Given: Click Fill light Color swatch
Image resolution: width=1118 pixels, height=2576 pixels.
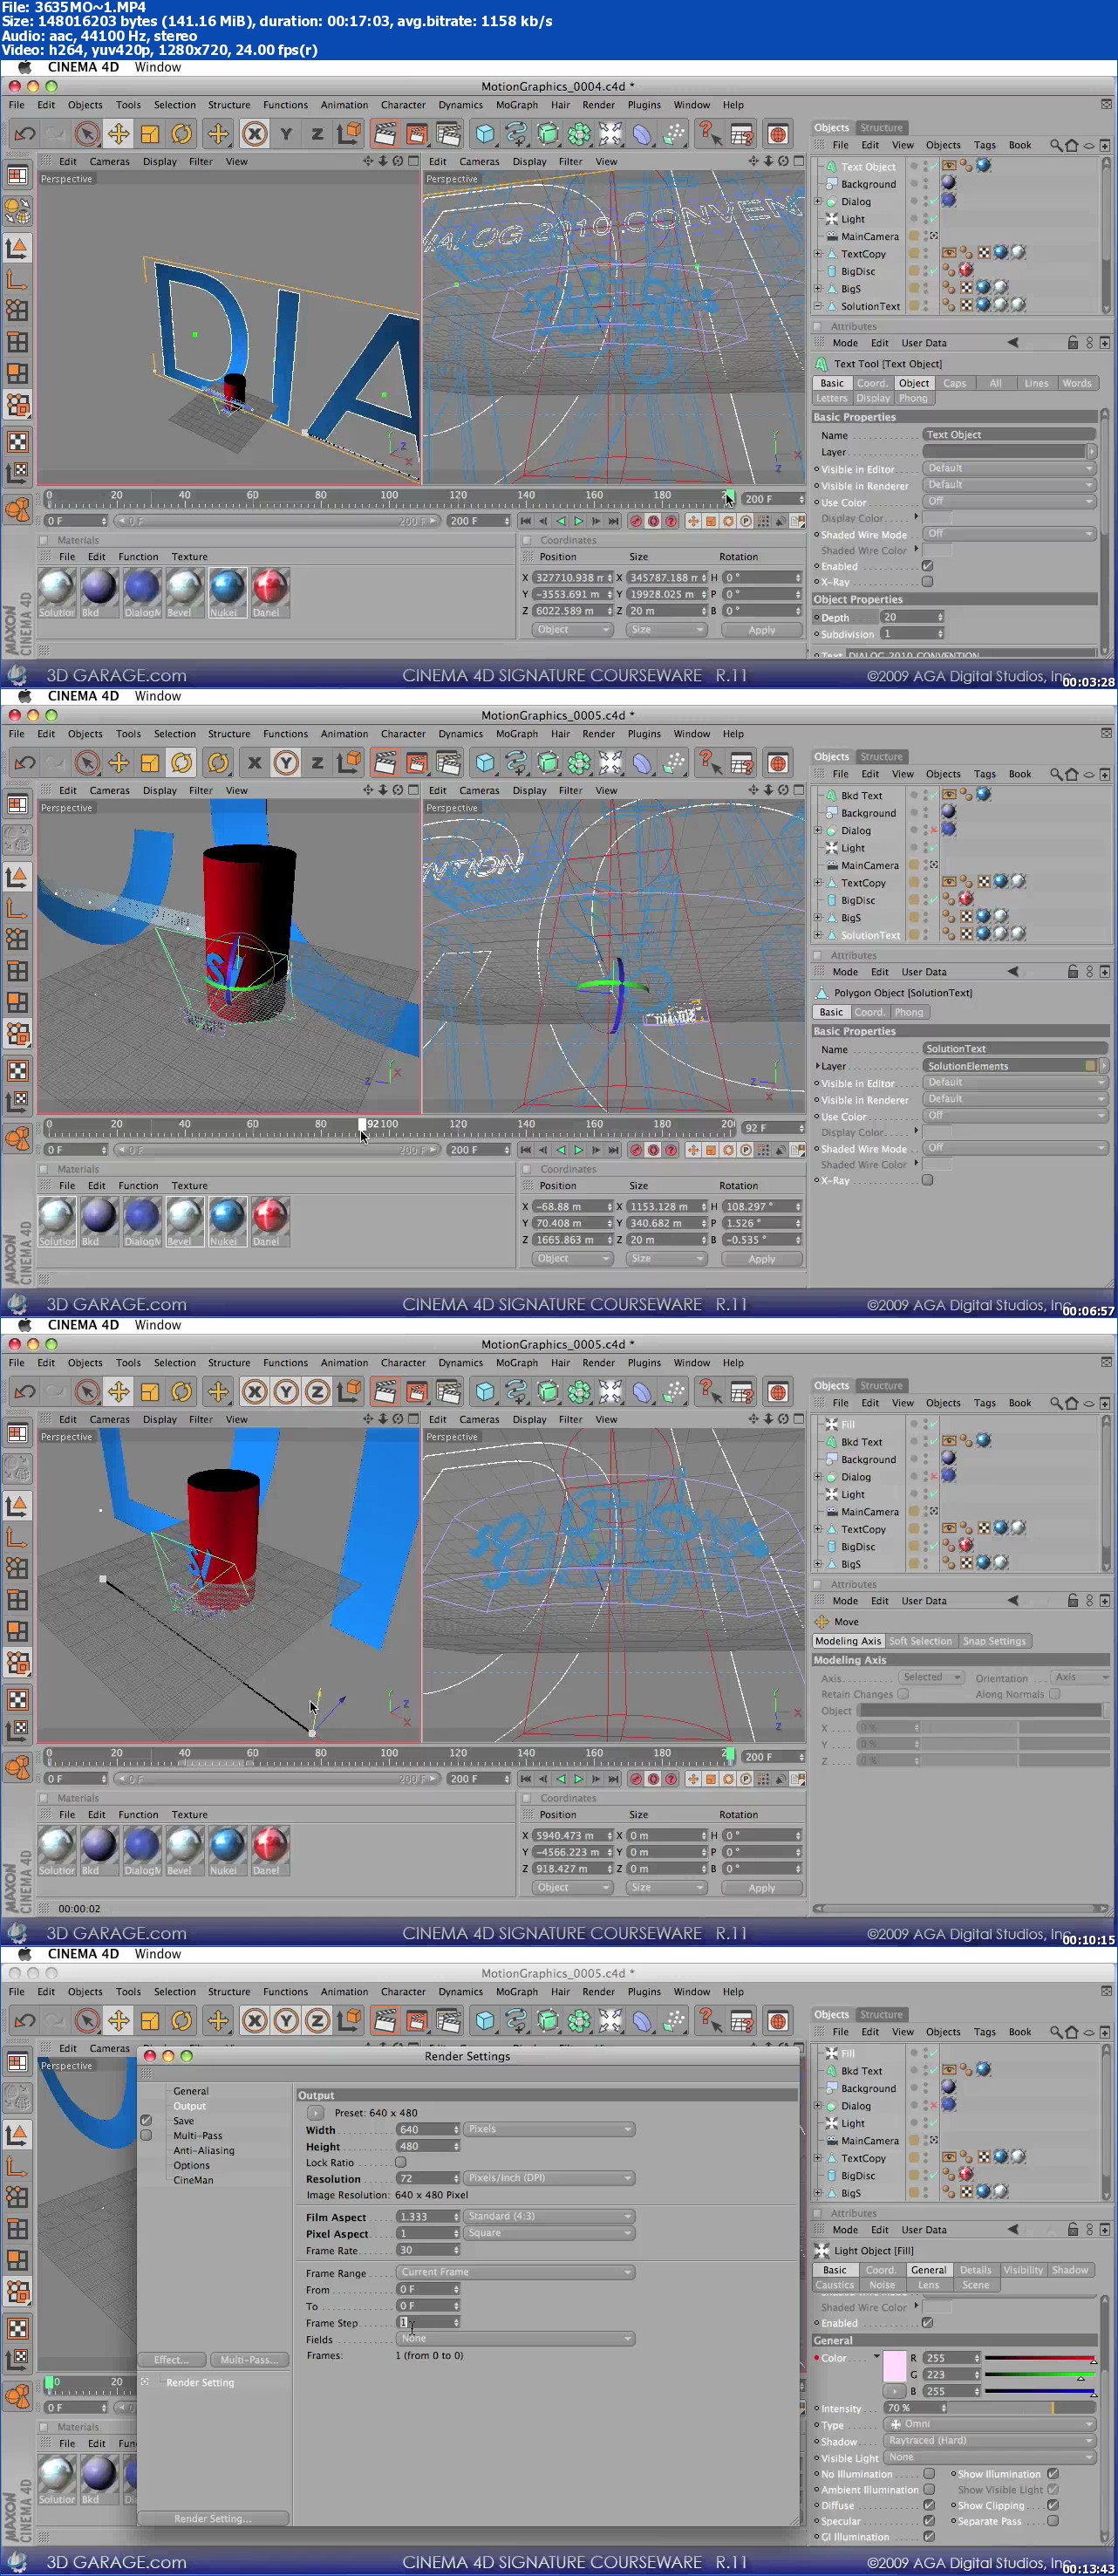Looking at the screenshot, I should pos(894,2366).
